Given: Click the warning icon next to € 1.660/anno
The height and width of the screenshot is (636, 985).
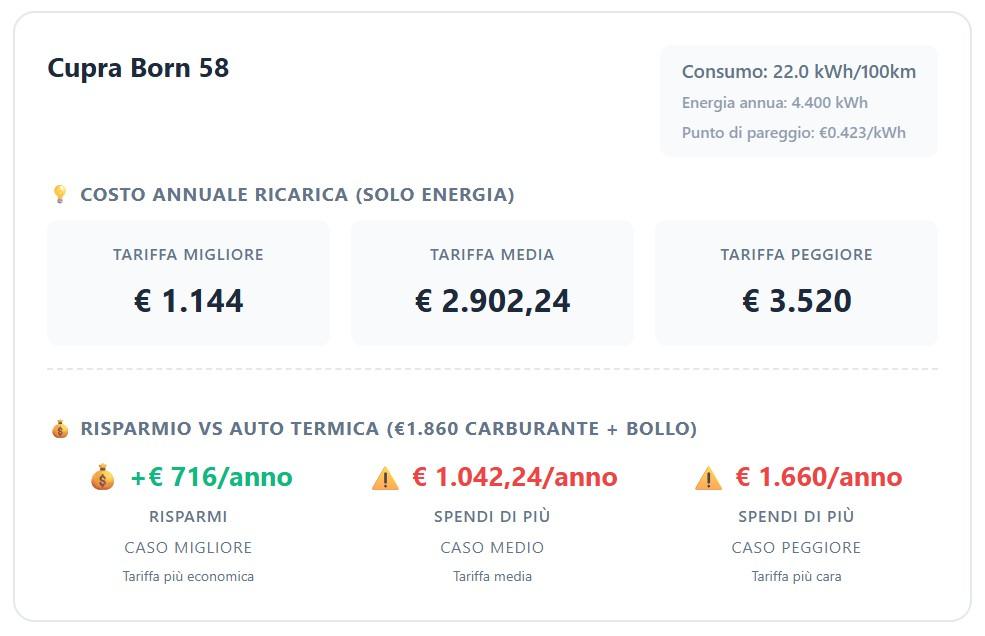Looking at the screenshot, I should click(x=708, y=479).
